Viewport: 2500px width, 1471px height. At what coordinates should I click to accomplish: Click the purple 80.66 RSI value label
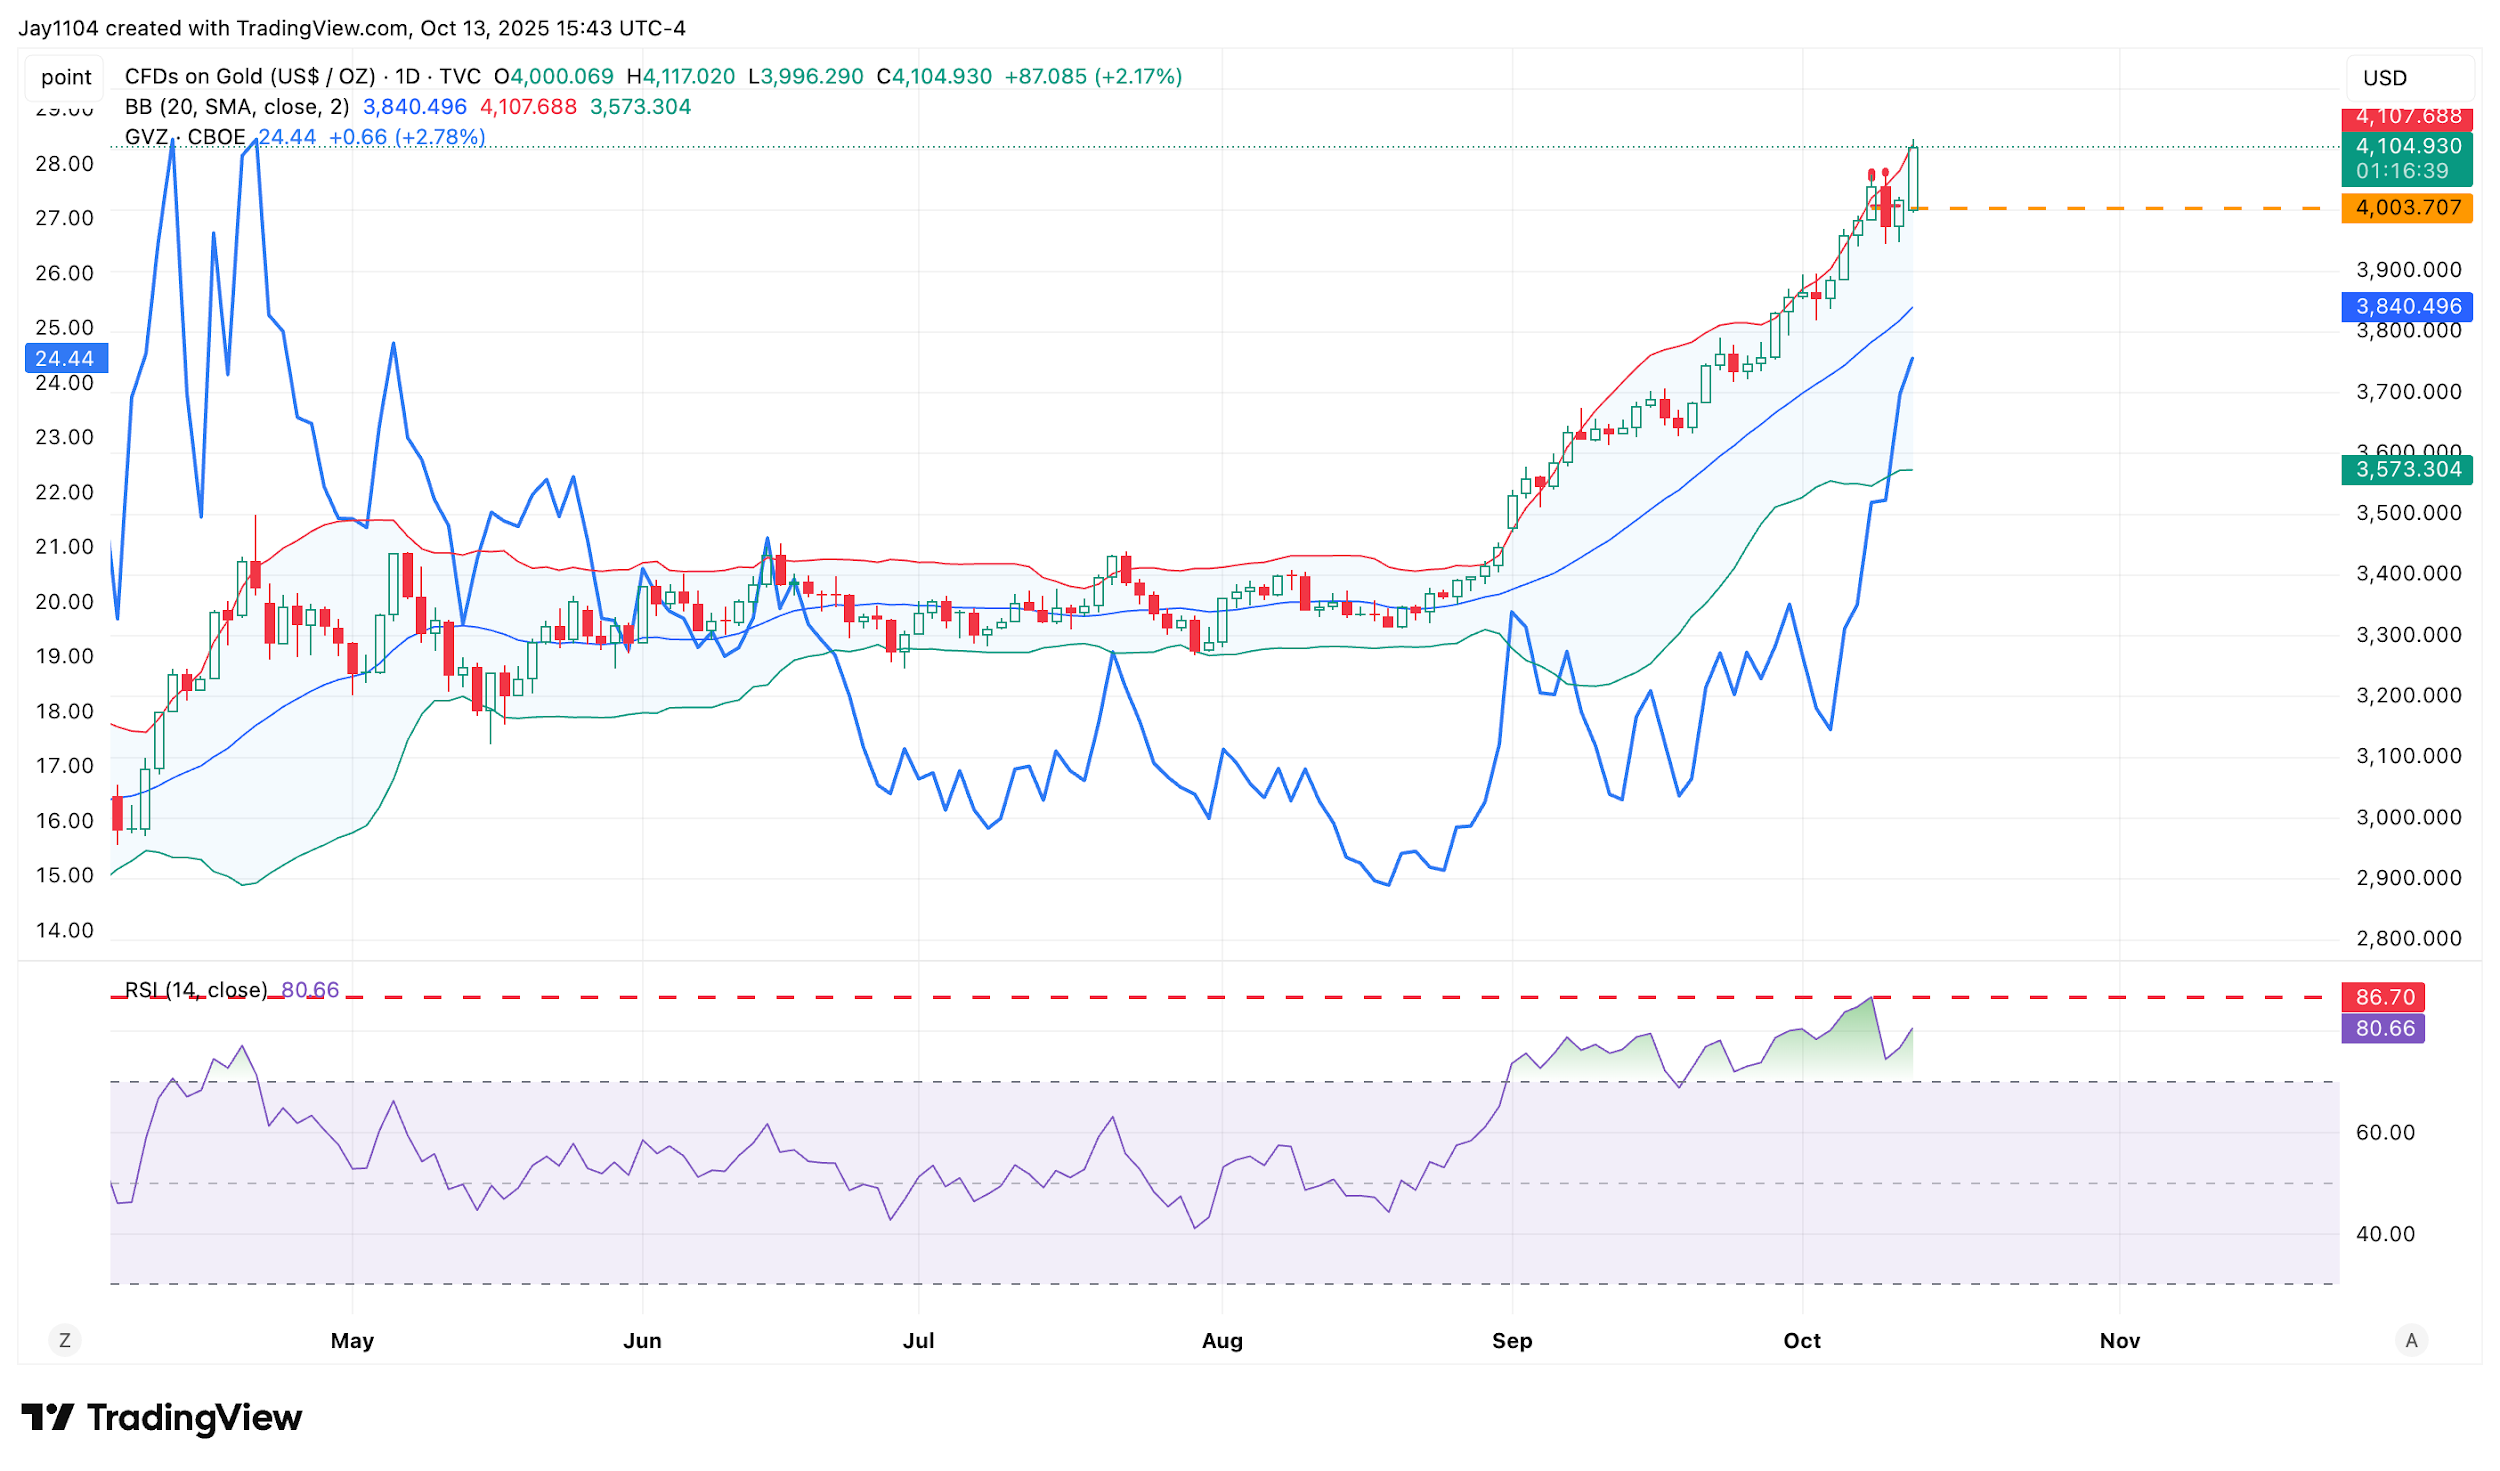(2383, 1028)
